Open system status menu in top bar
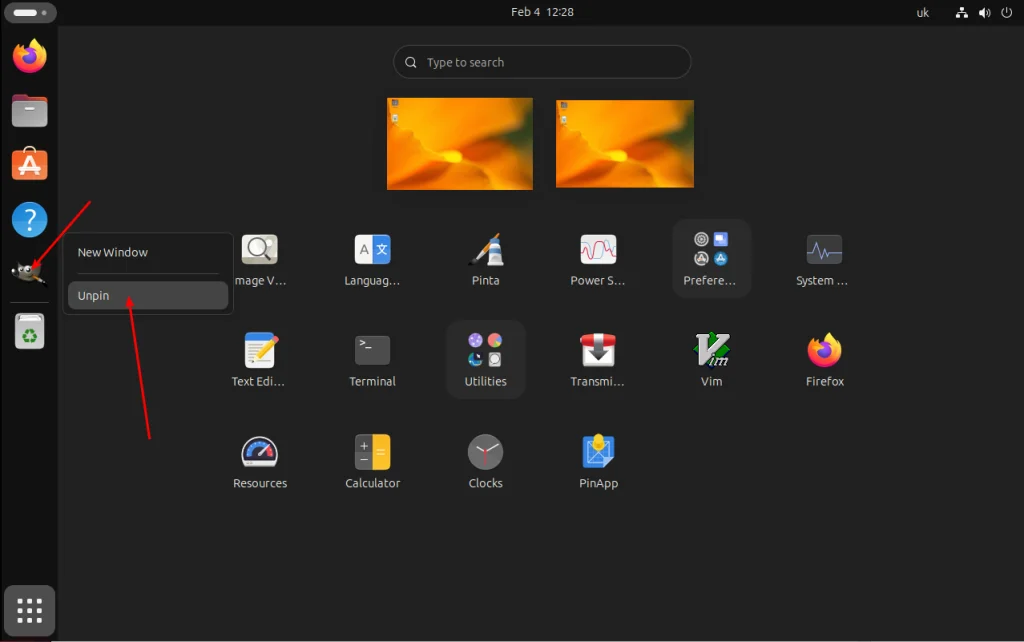Viewport: 1024px width, 642px height. tap(984, 13)
